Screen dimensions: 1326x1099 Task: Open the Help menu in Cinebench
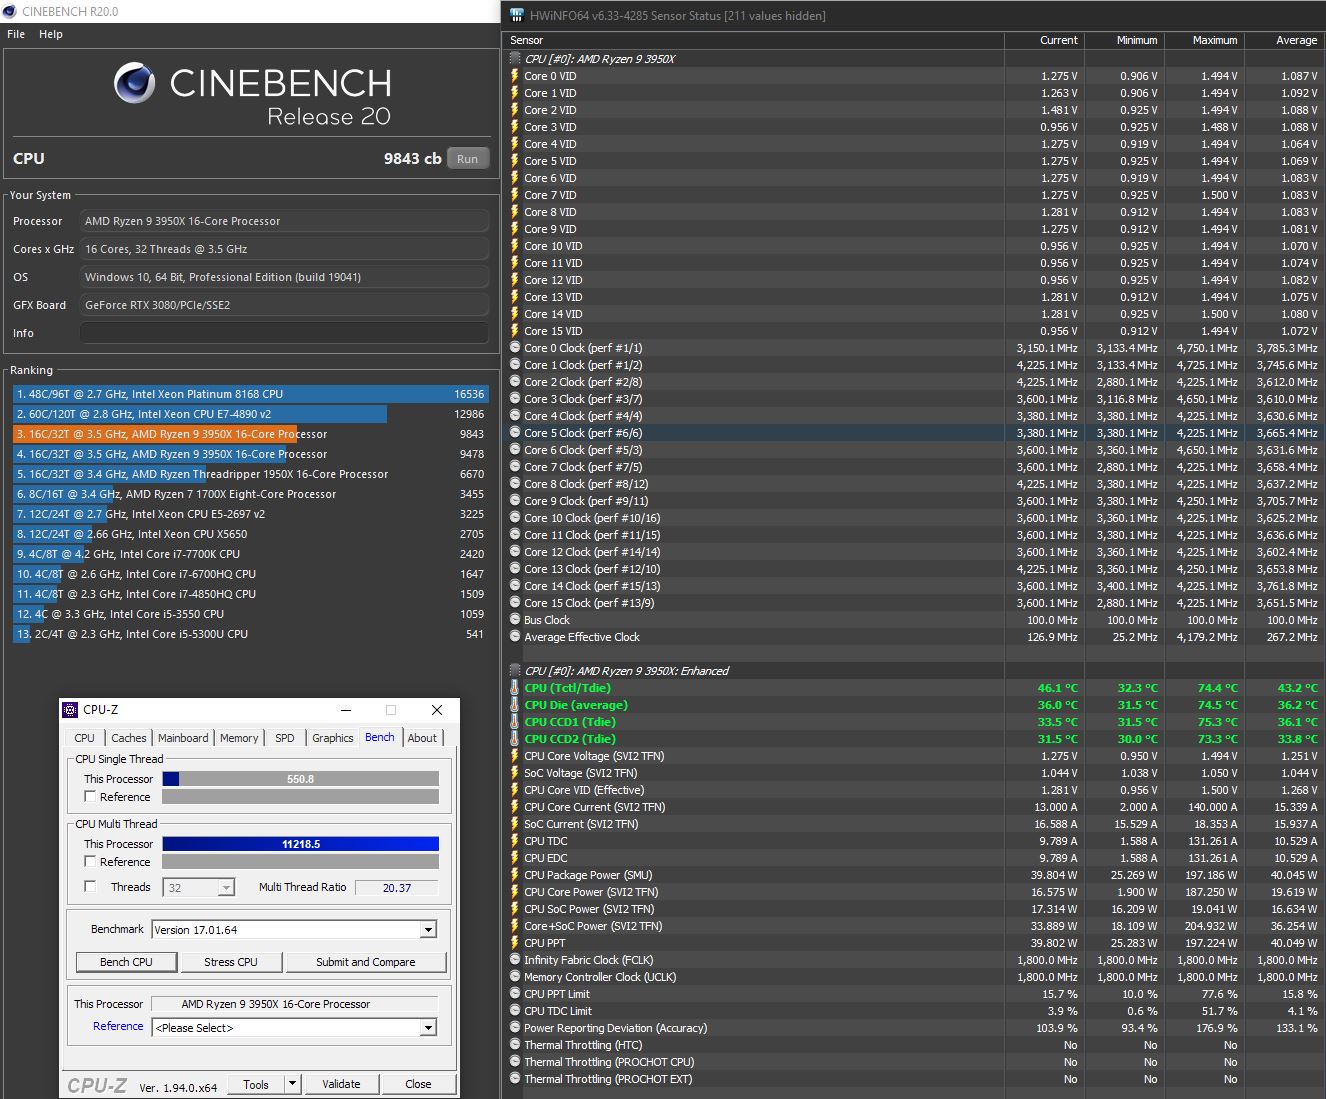tap(51, 34)
